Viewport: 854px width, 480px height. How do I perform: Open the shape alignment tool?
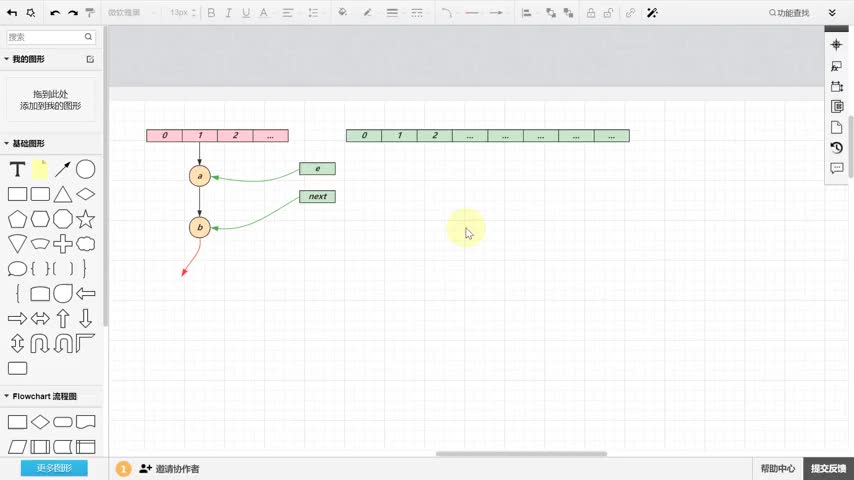(526, 13)
